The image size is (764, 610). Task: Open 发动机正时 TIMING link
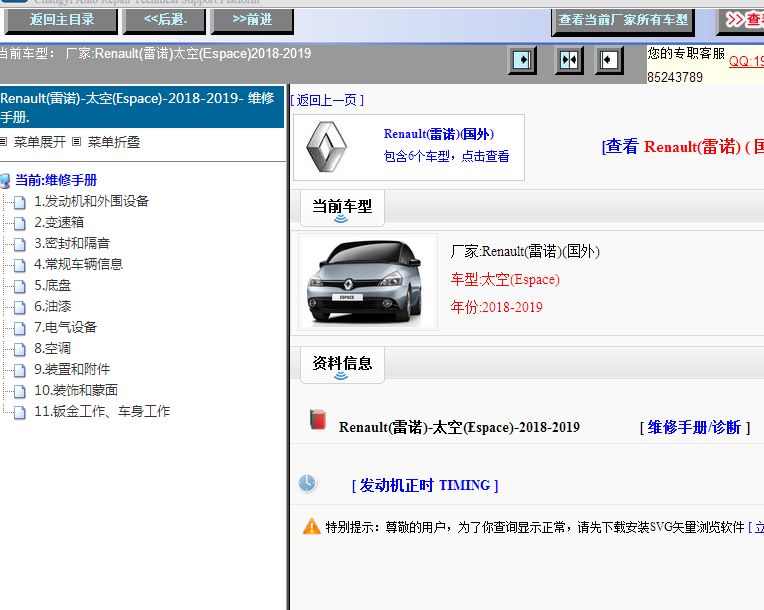tap(425, 485)
